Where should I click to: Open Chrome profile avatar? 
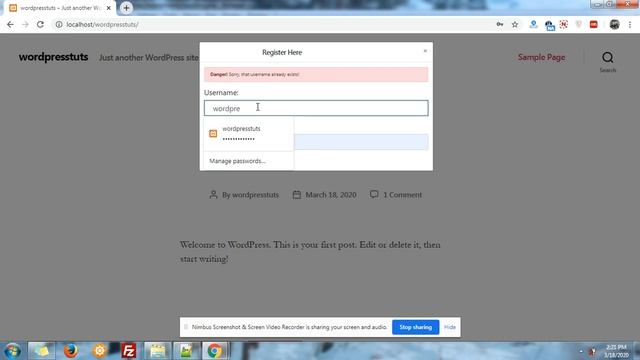[614, 24]
